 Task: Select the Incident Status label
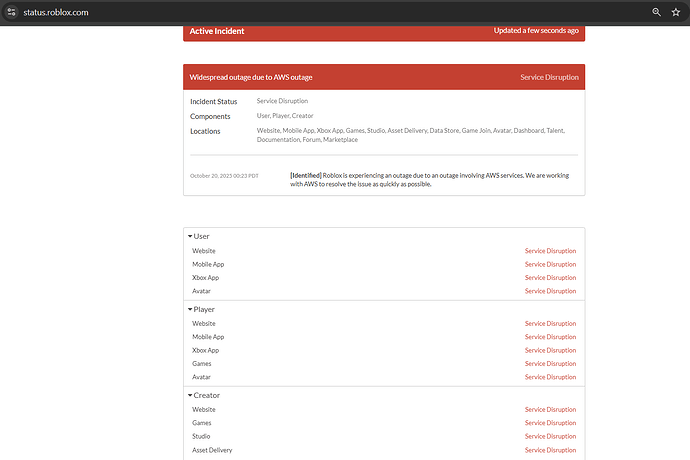[x=213, y=101]
